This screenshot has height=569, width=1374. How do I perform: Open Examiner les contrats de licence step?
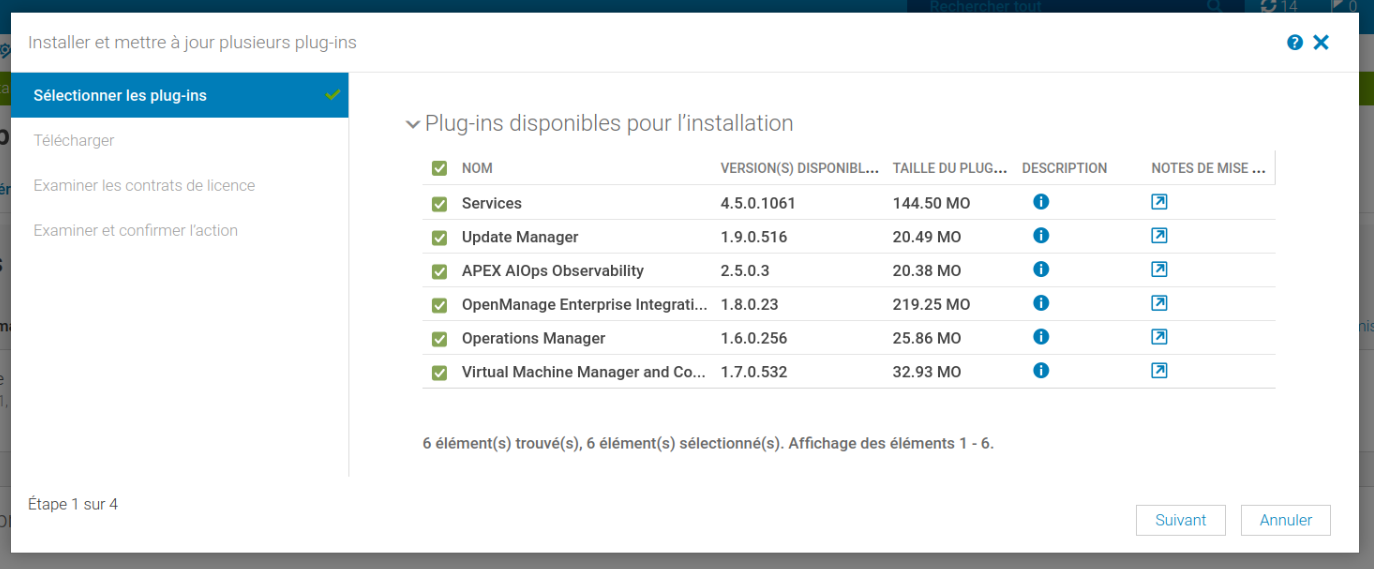144,185
